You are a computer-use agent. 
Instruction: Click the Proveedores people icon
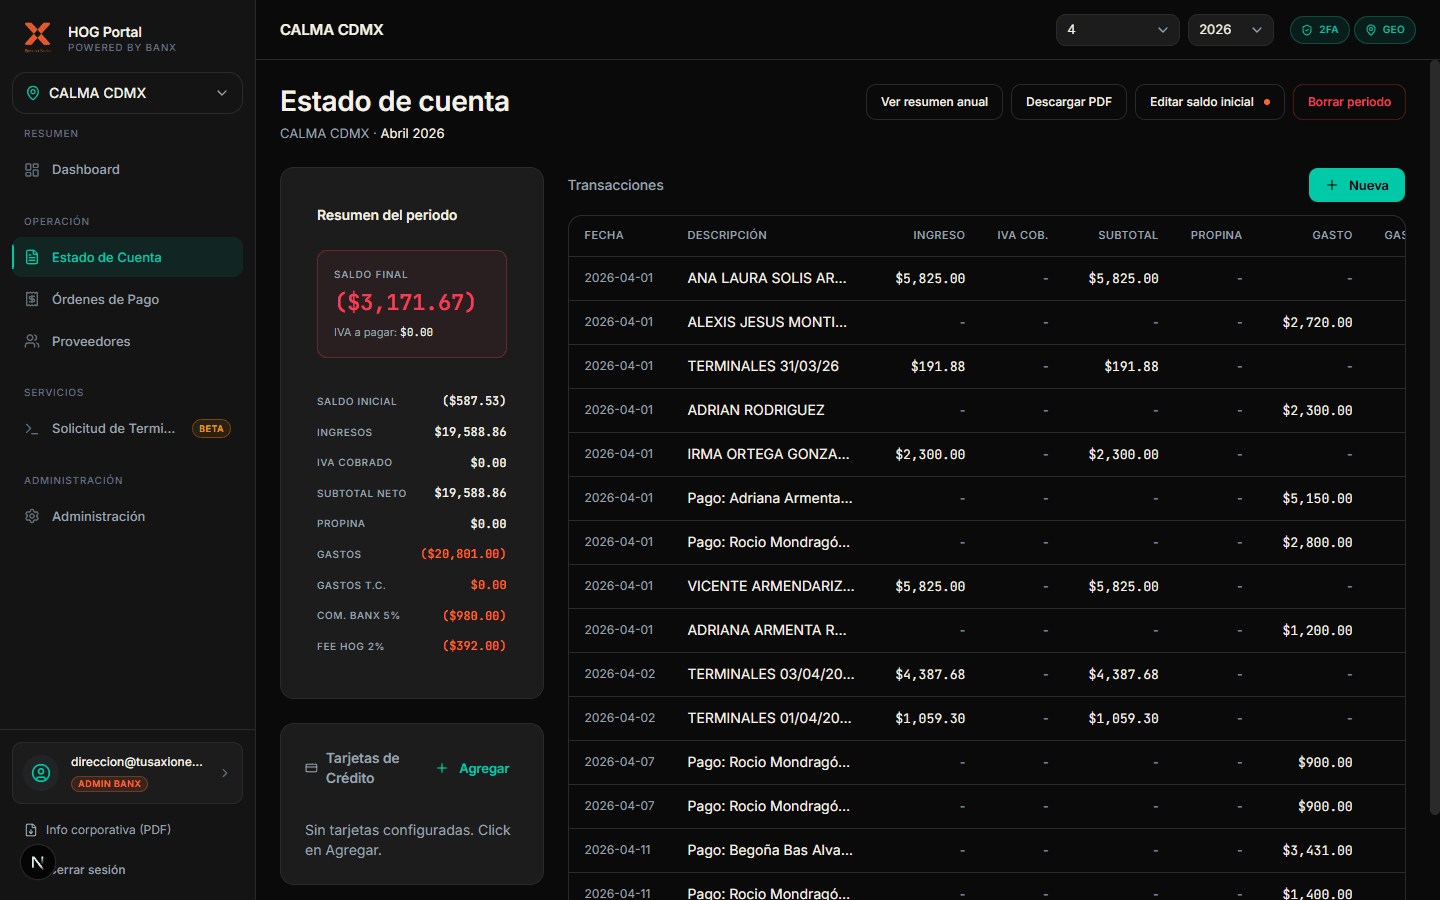[x=31, y=341]
